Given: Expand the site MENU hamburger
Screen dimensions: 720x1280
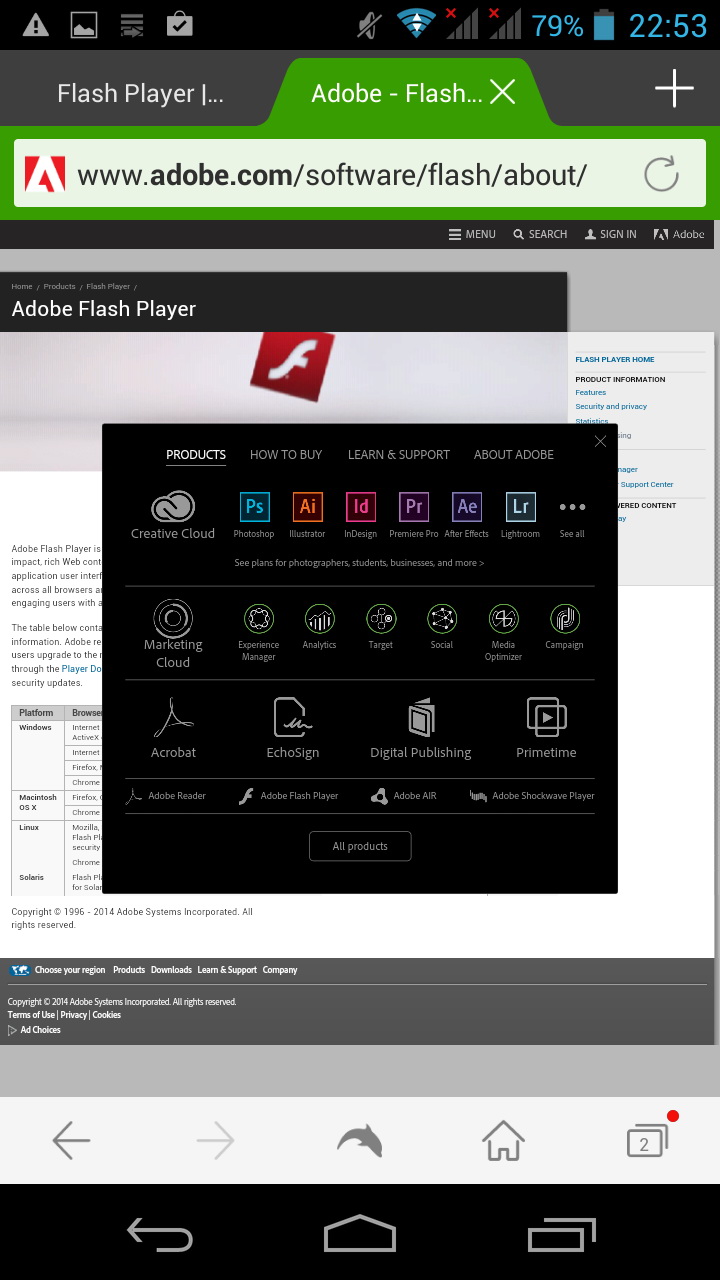Looking at the screenshot, I should click(472, 234).
